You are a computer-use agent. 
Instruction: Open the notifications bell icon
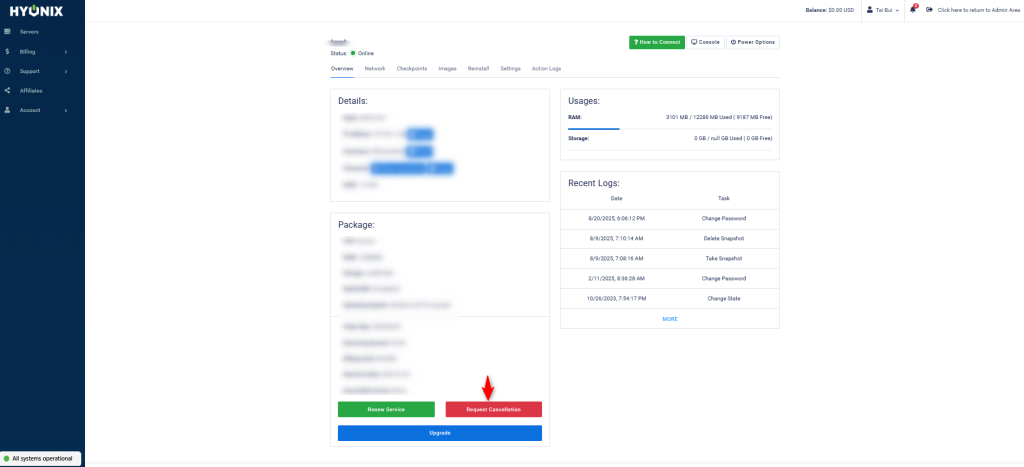pyautogui.click(x=912, y=10)
